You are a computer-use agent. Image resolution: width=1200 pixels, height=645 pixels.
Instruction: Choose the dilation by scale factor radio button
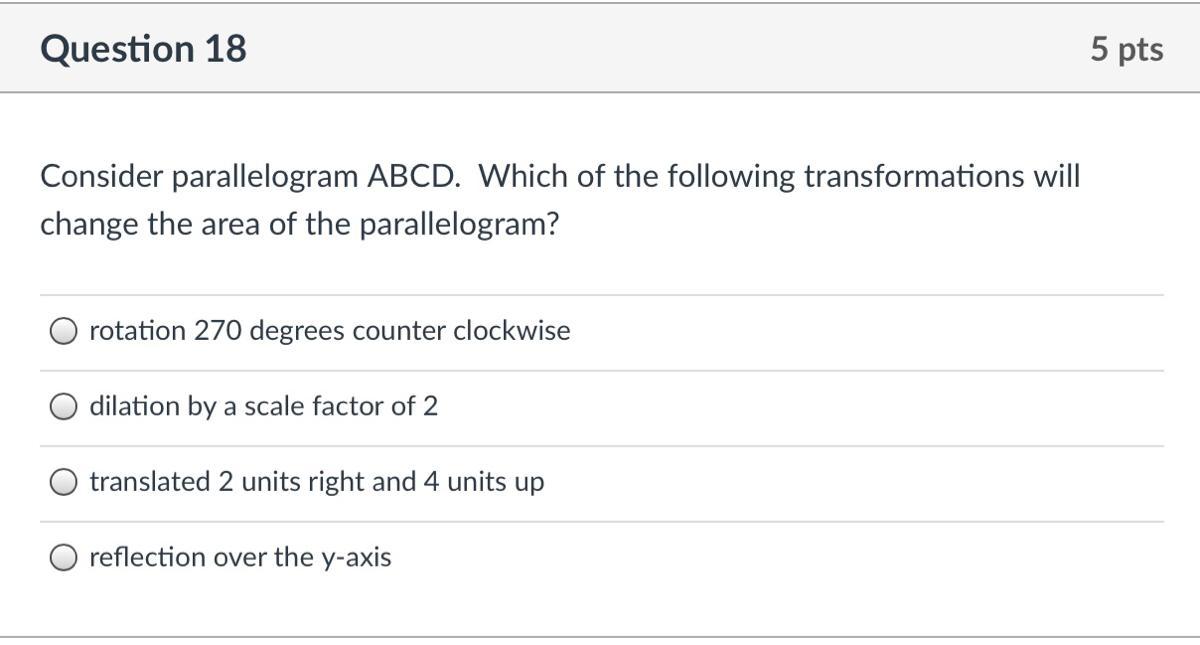click(65, 407)
